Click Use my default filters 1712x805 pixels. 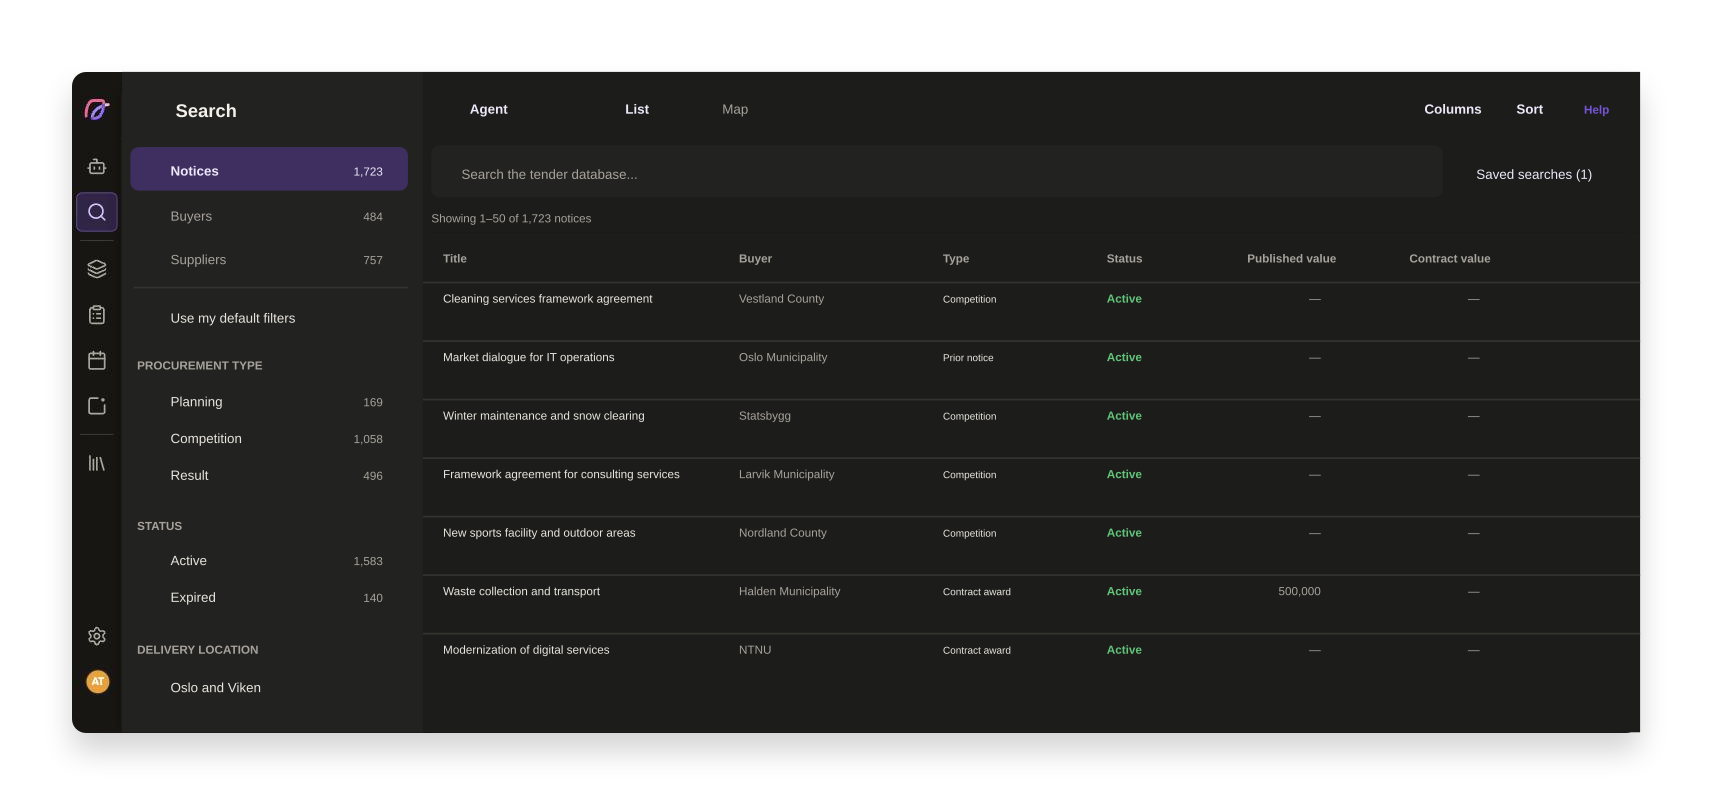233,318
